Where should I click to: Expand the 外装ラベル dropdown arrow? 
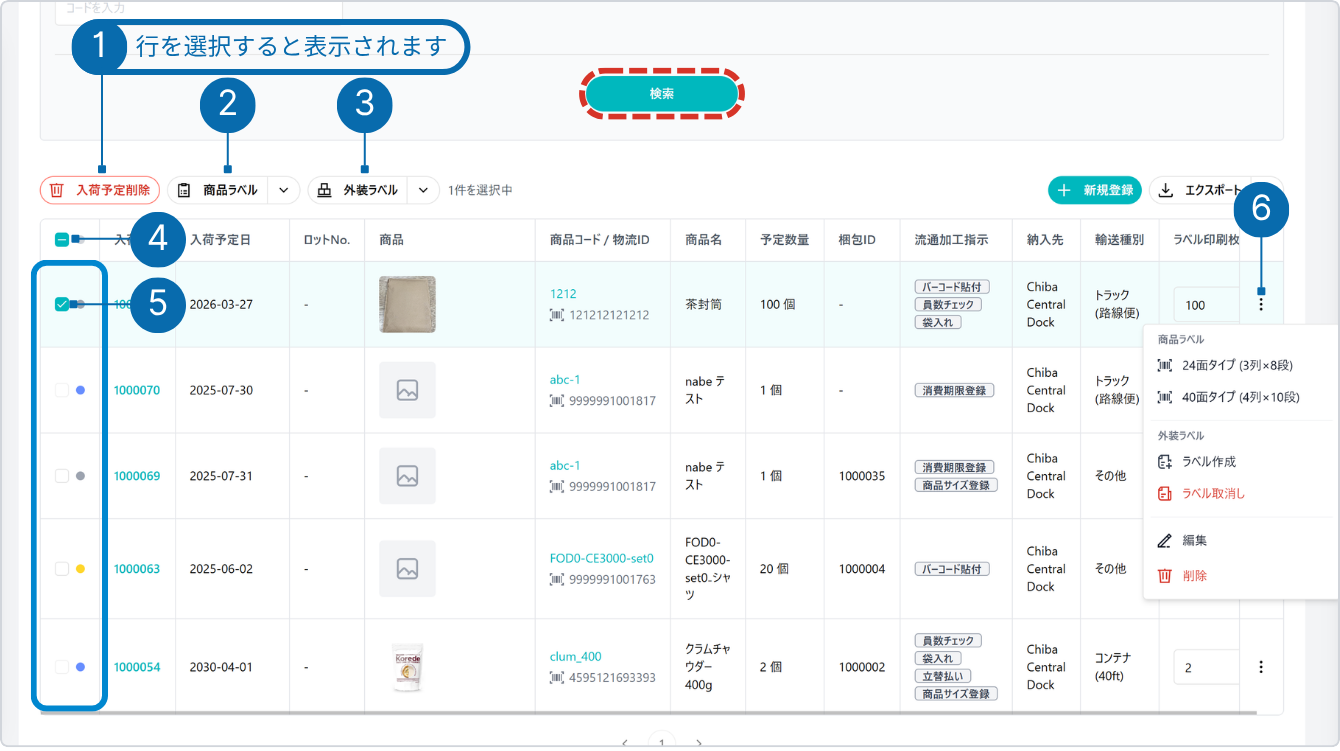pyautogui.click(x=423, y=190)
